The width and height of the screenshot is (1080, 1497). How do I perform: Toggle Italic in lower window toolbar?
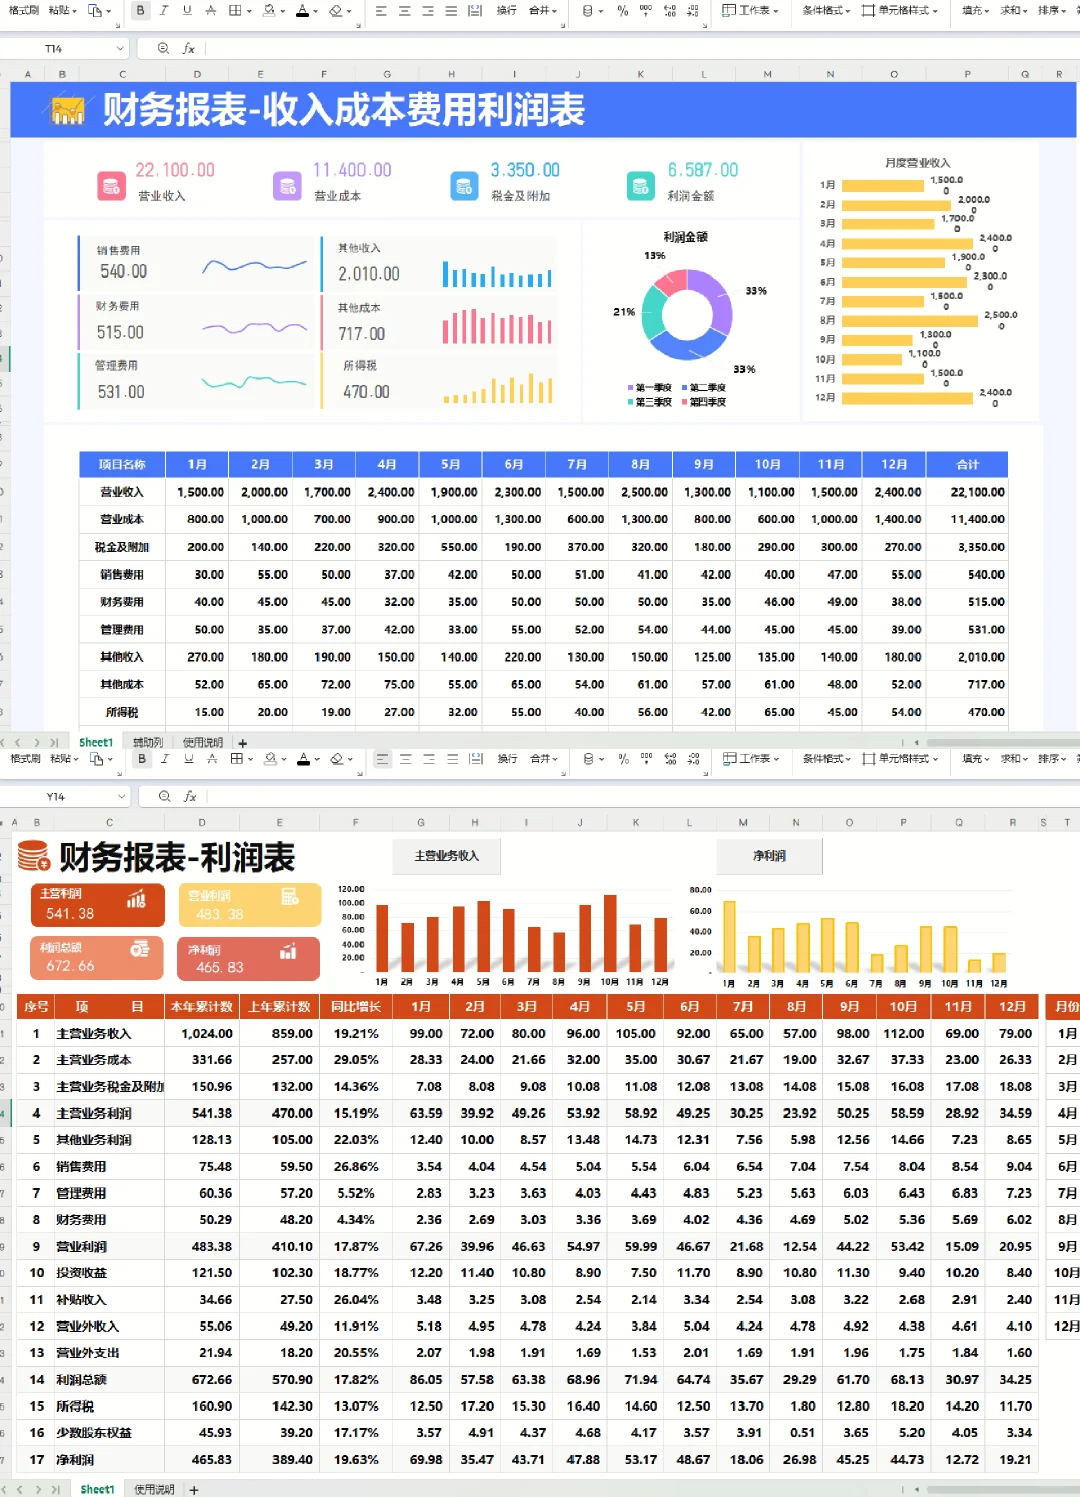click(x=165, y=759)
